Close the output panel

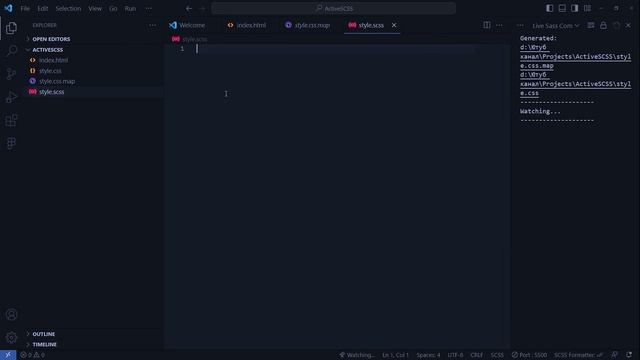628,25
